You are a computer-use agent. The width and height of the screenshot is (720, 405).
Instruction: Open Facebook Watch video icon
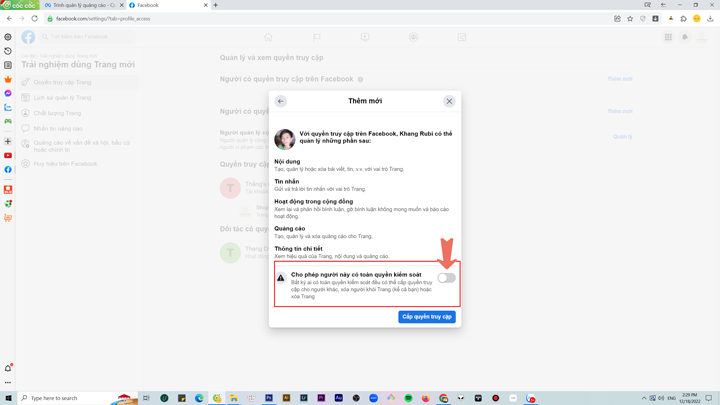click(365, 37)
